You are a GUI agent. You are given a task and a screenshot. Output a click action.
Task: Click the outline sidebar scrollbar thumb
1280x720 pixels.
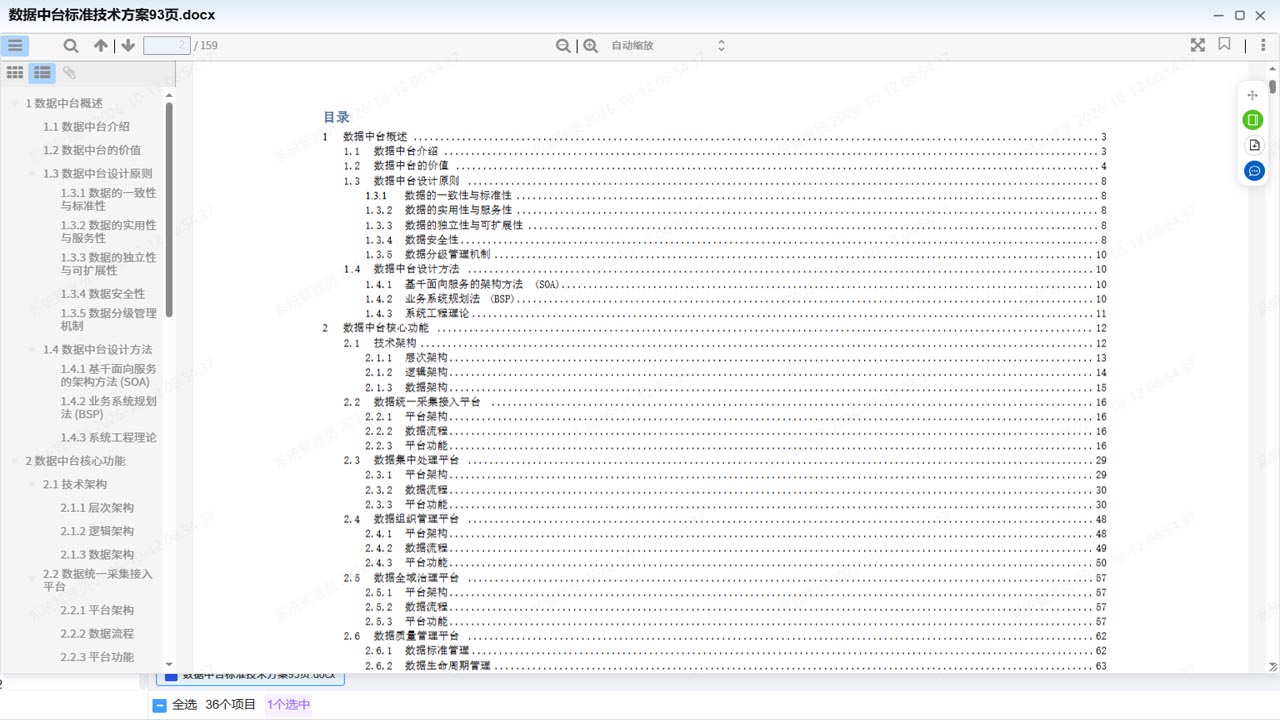pyautogui.click(x=169, y=209)
